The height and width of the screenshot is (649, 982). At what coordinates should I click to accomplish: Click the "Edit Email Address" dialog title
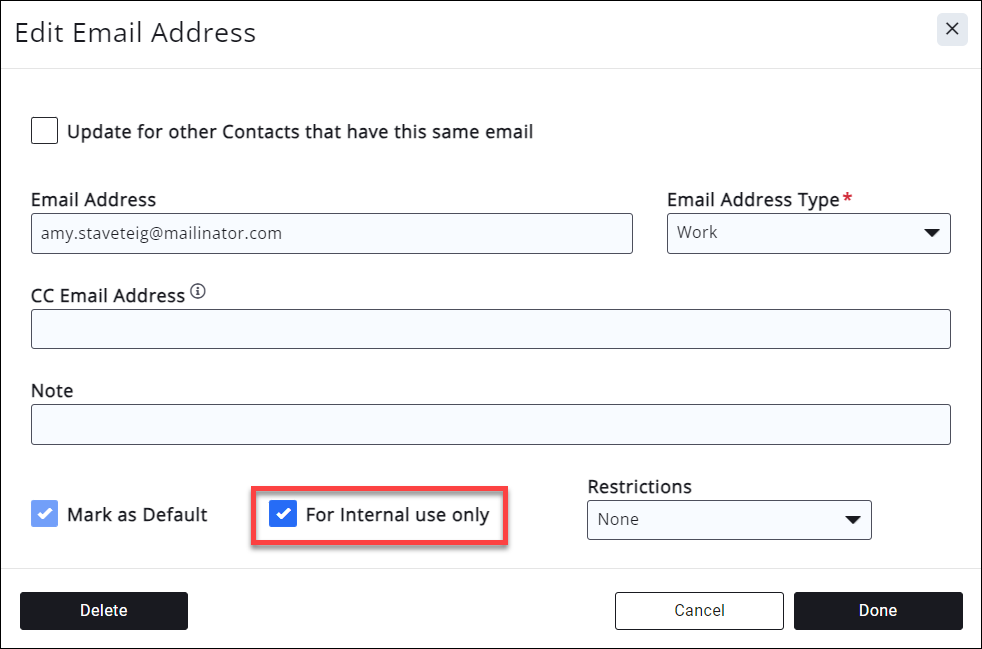click(x=135, y=33)
